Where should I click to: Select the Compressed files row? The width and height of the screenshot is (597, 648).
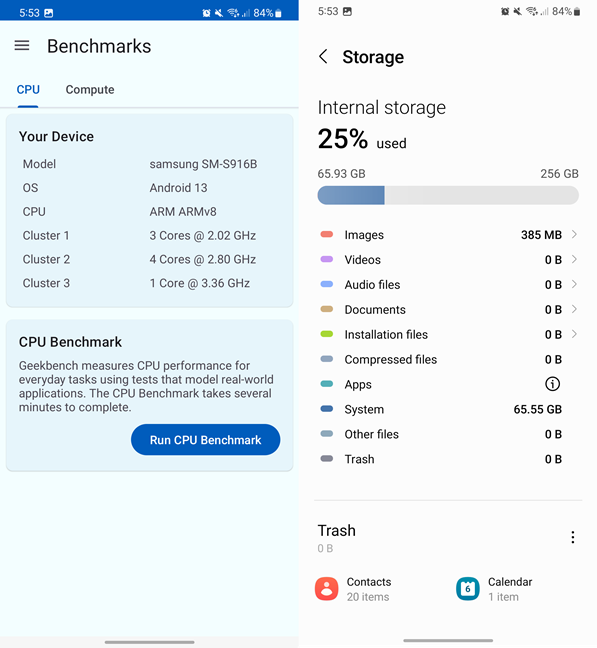point(448,359)
